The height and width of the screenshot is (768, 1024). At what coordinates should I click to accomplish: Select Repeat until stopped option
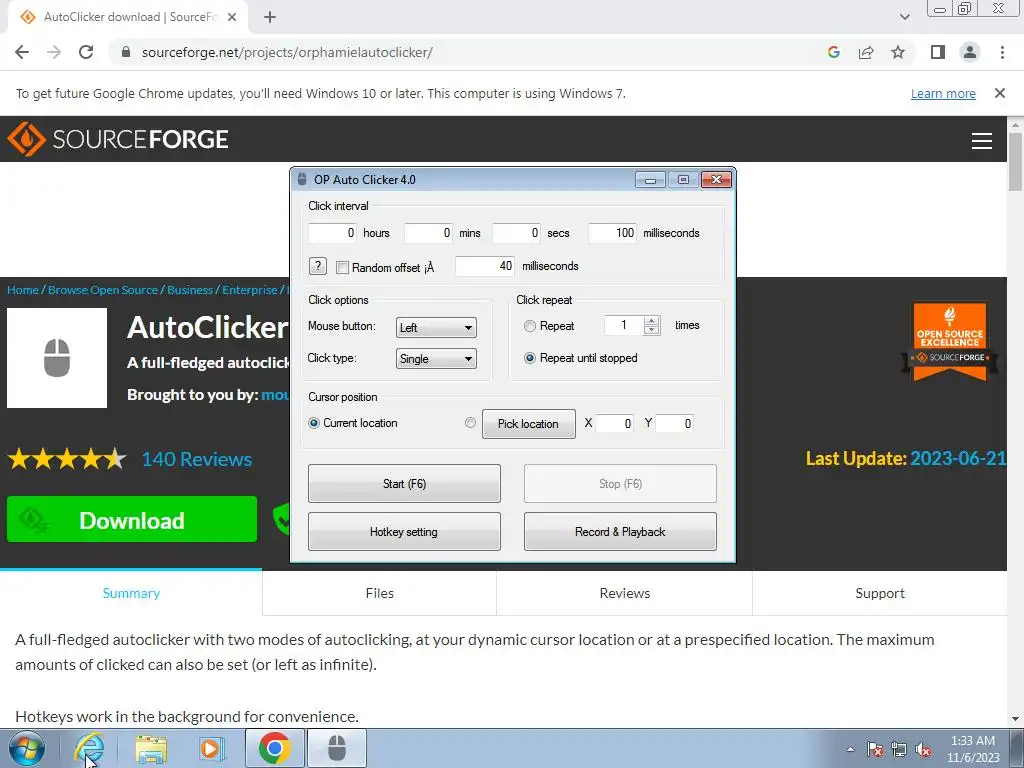pos(530,358)
